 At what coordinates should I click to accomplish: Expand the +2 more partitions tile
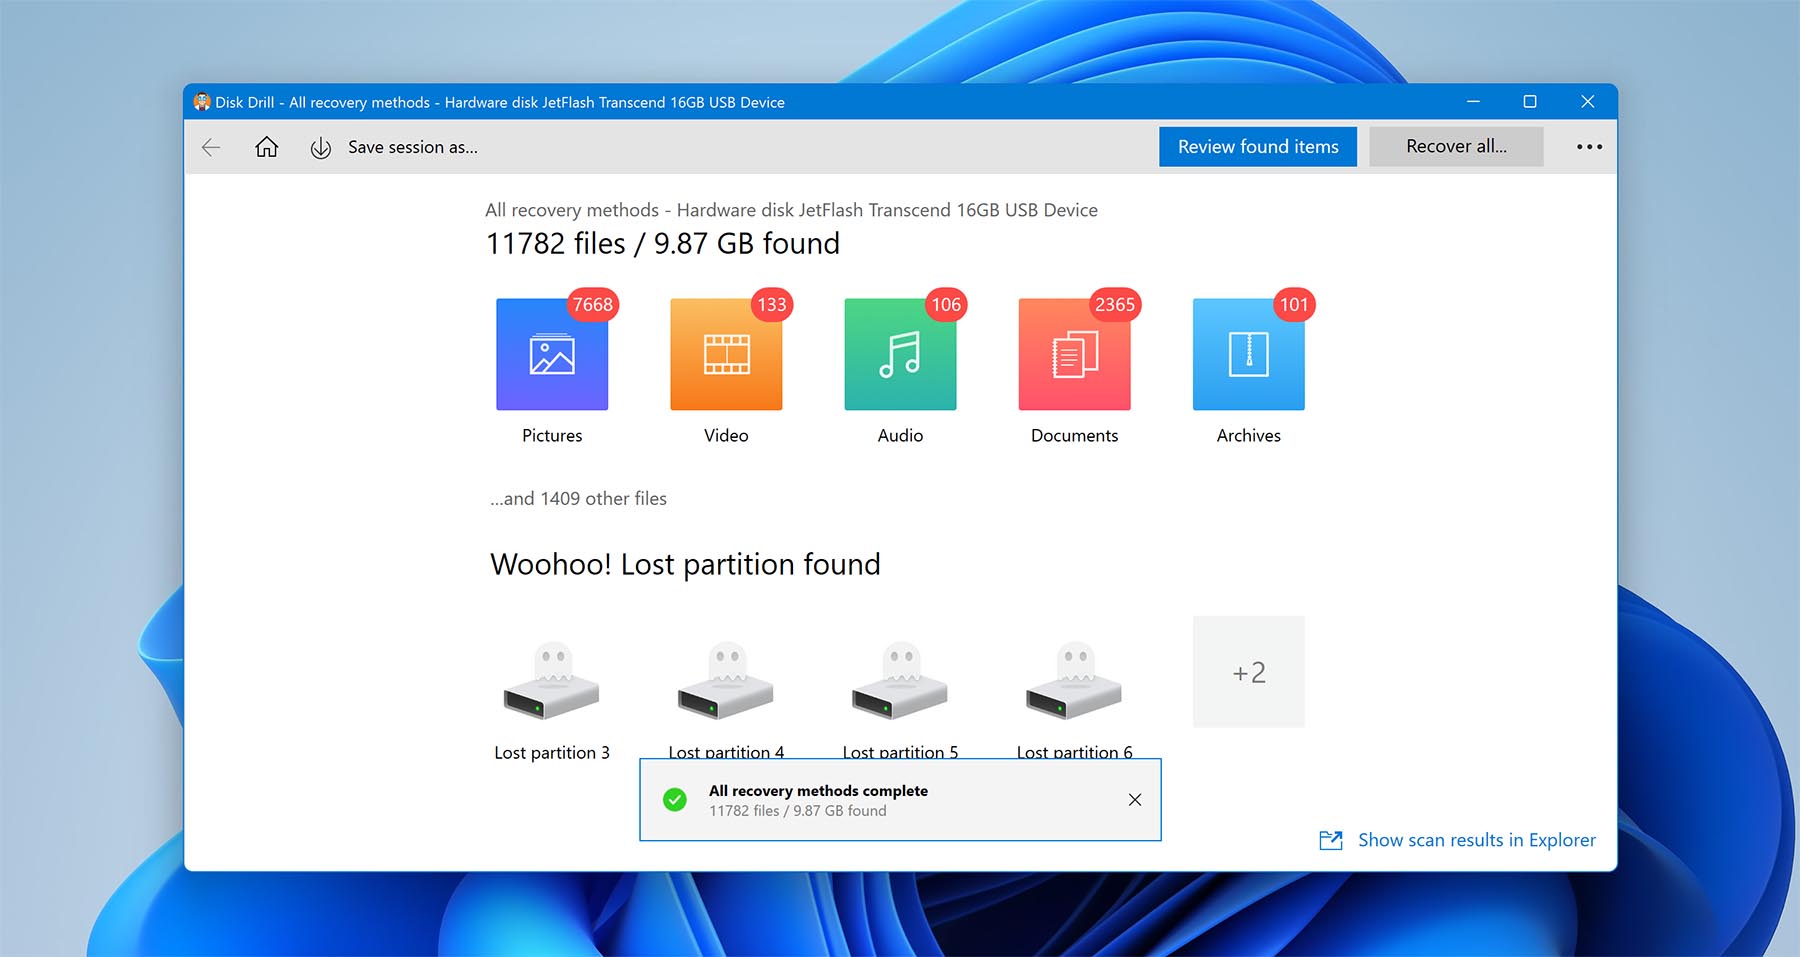[1248, 672]
